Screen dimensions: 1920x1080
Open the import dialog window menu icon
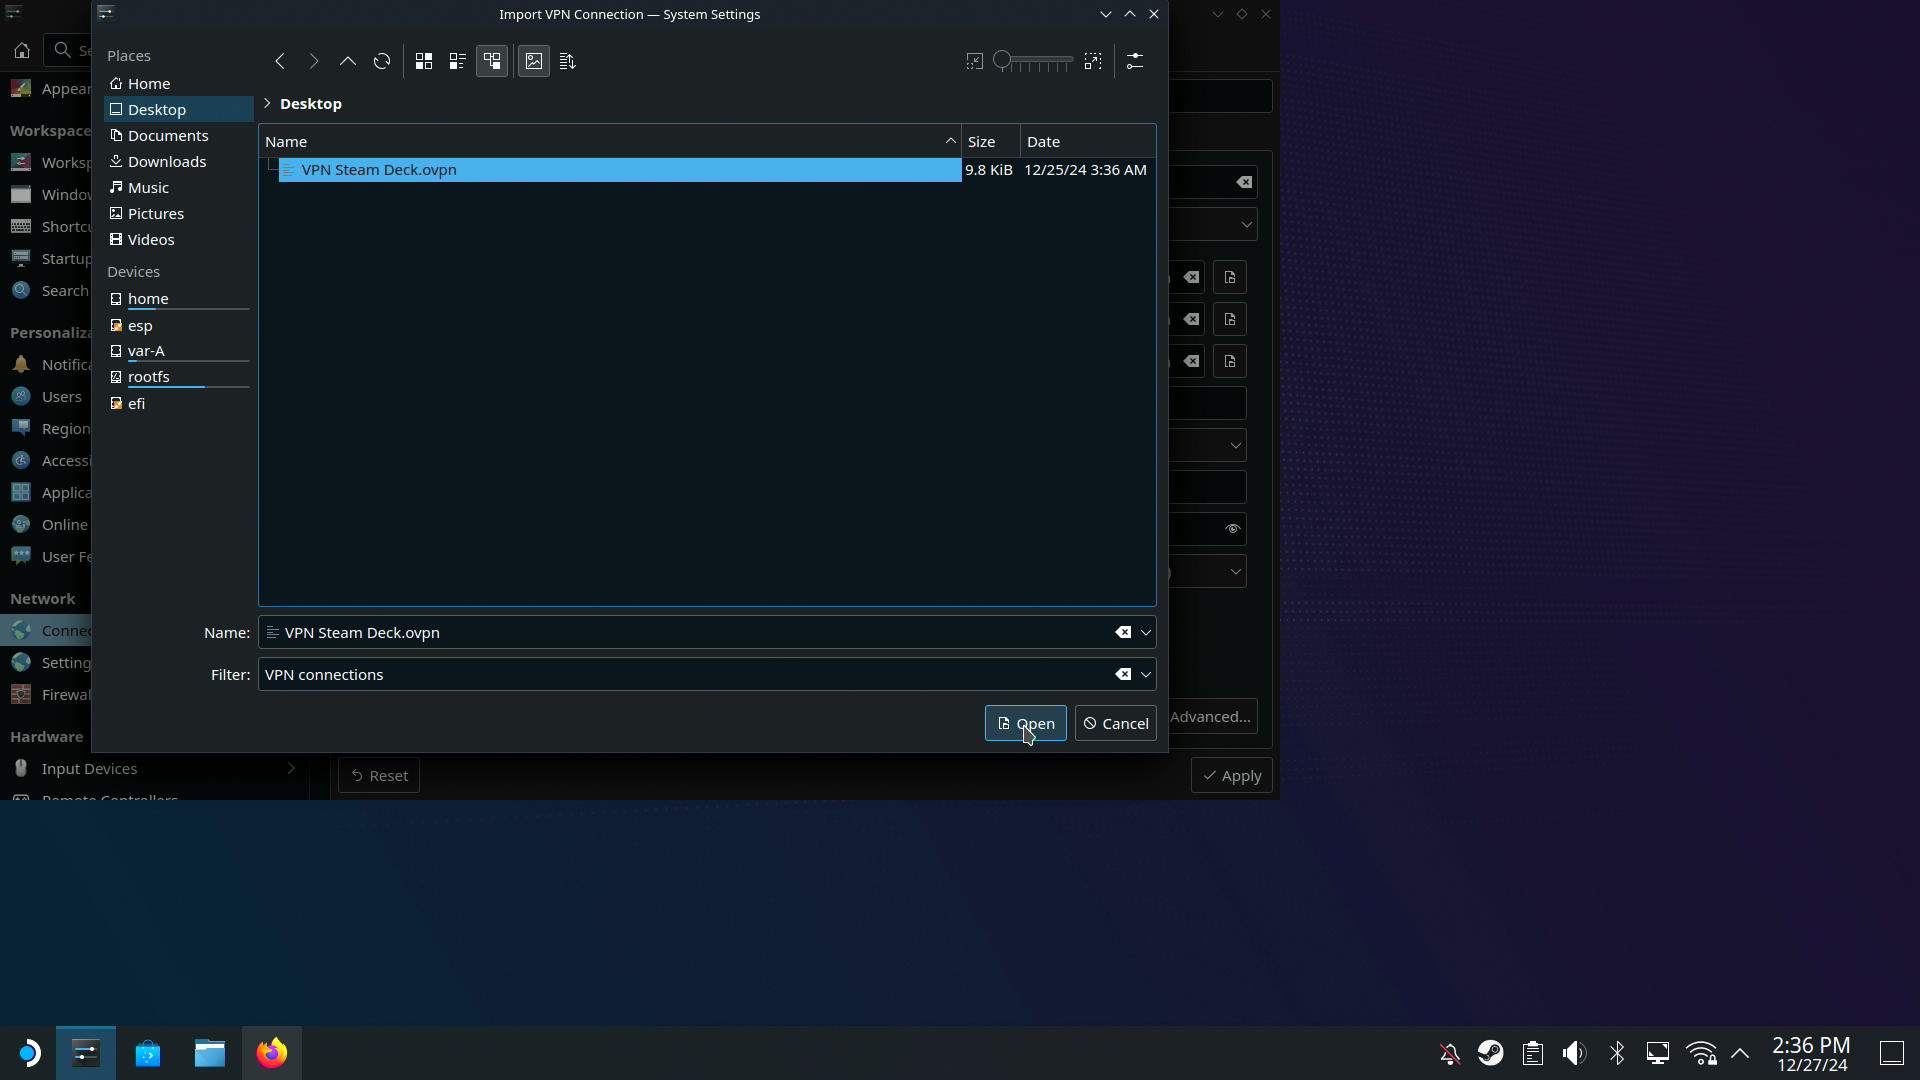pyautogui.click(x=106, y=14)
